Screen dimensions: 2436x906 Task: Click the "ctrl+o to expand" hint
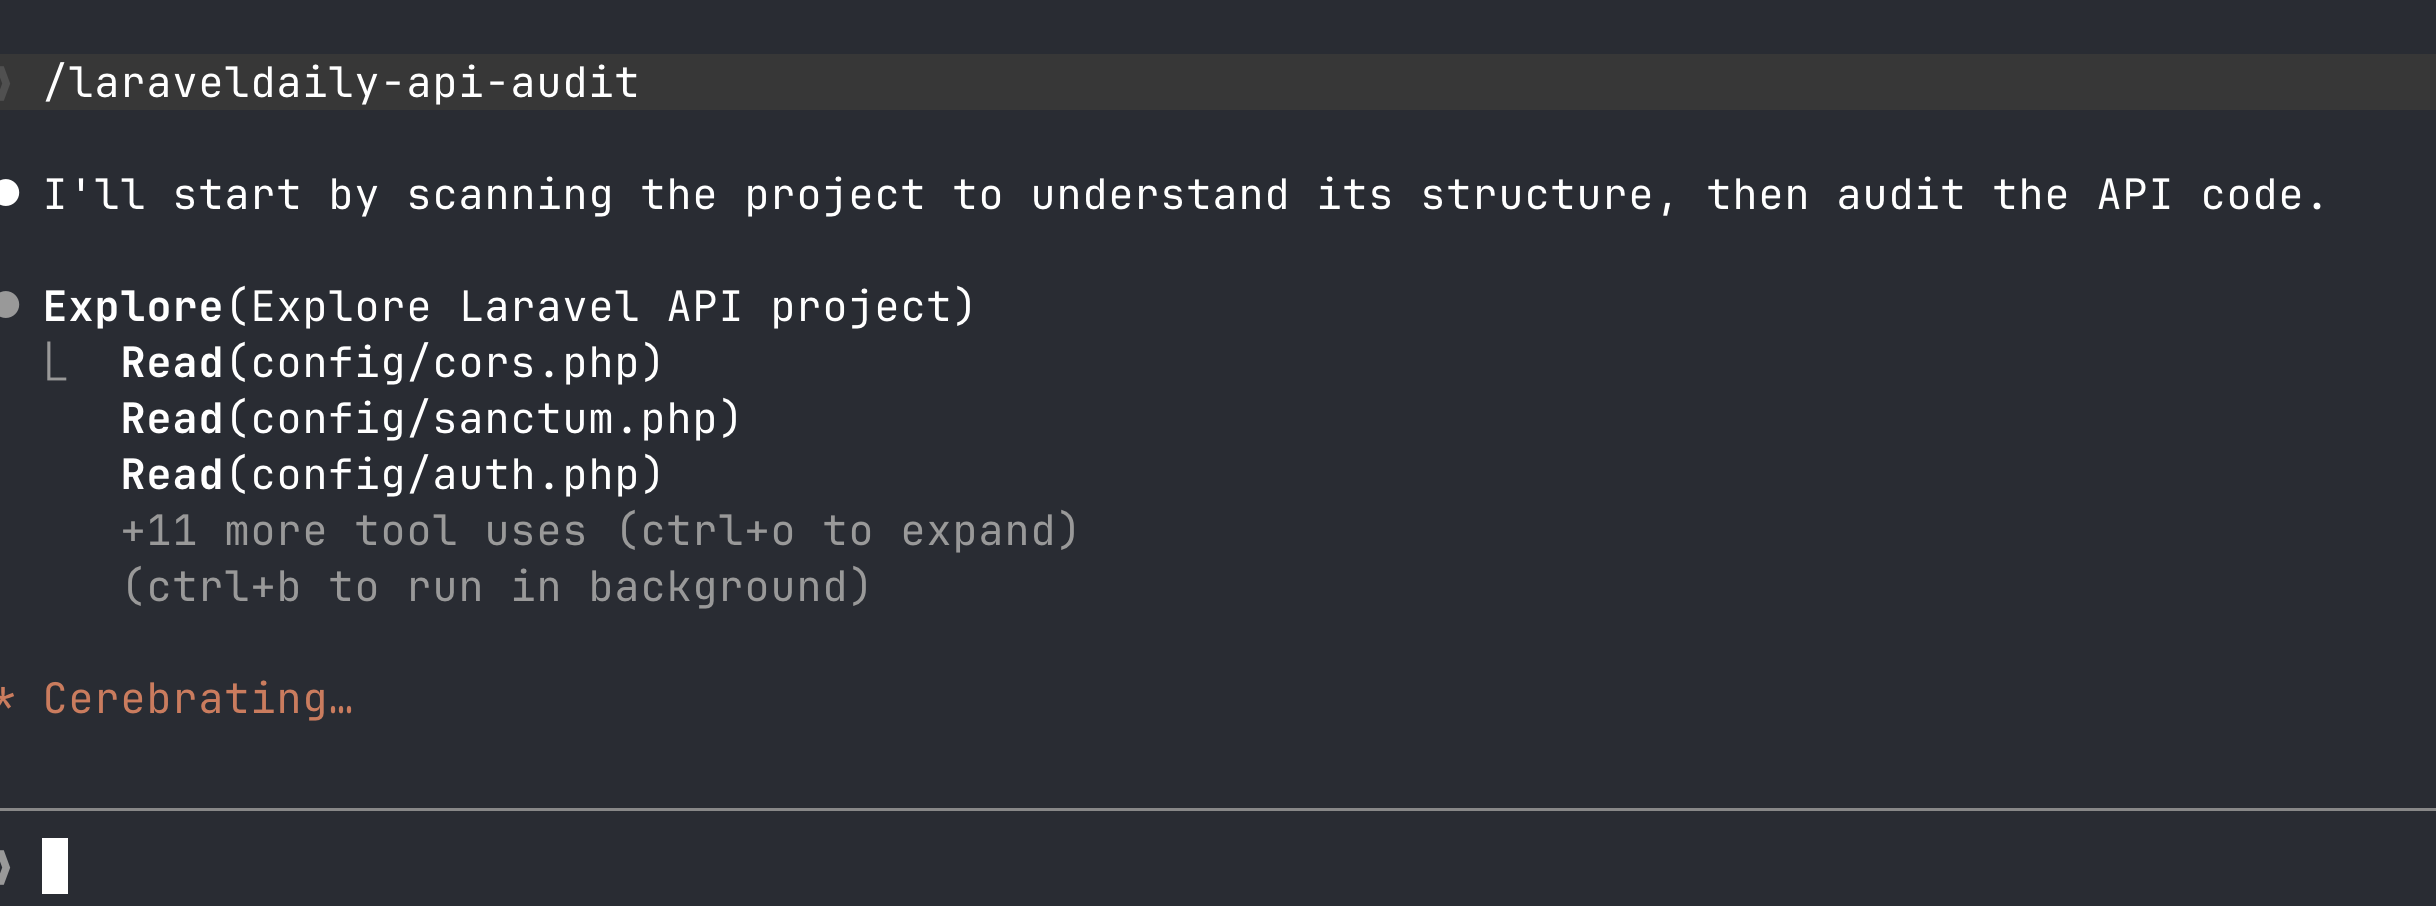848,530
